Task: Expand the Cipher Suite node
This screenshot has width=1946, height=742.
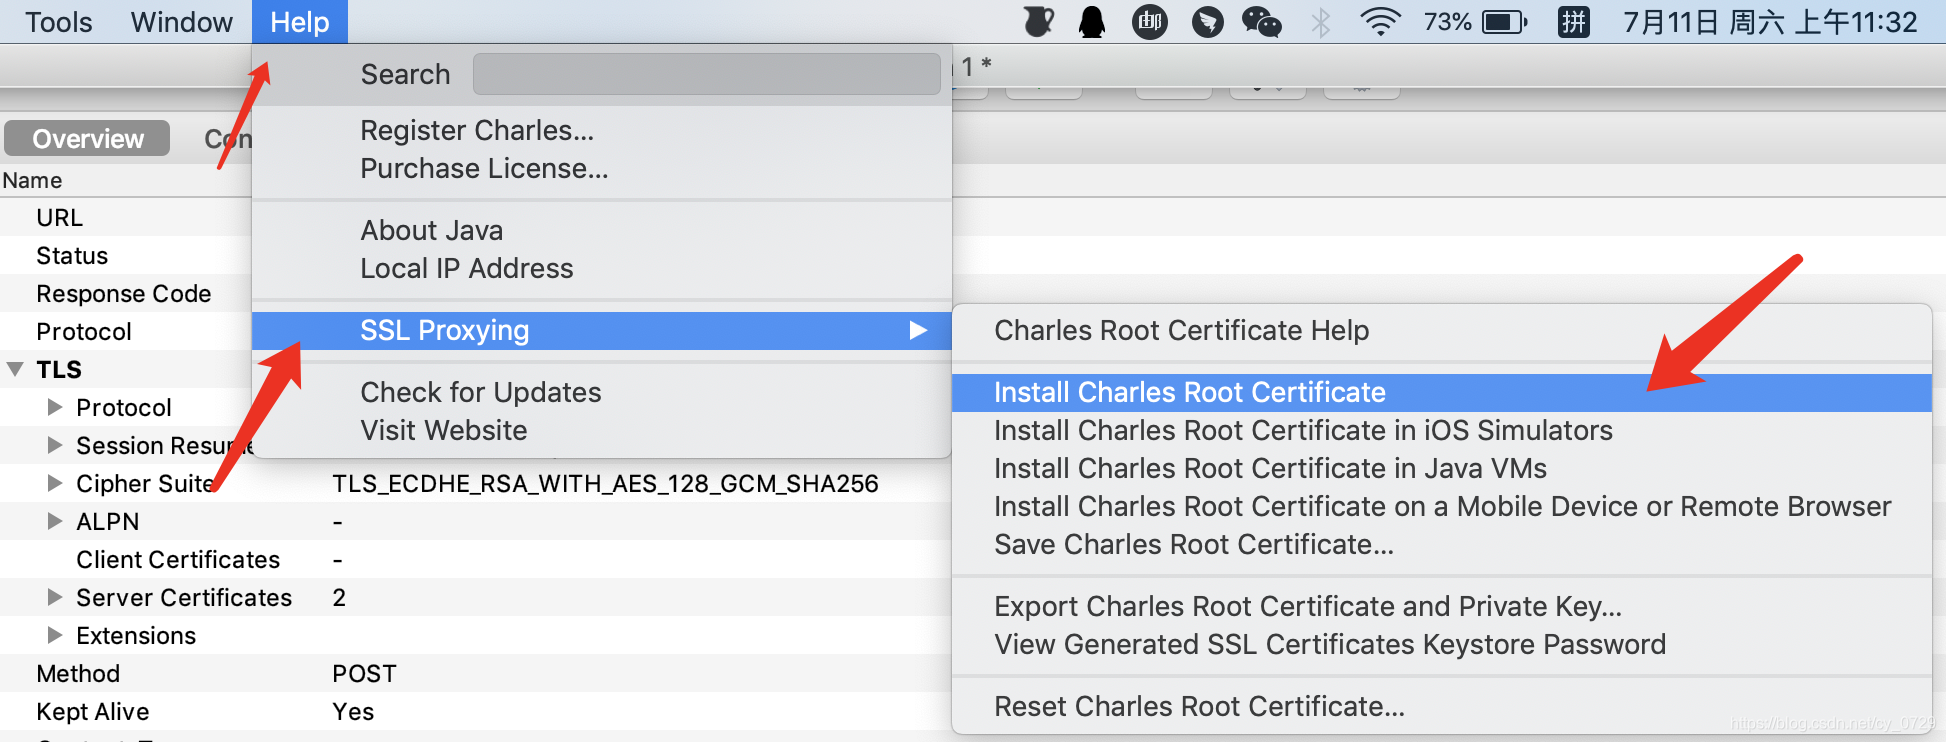Action: pos(55,483)
